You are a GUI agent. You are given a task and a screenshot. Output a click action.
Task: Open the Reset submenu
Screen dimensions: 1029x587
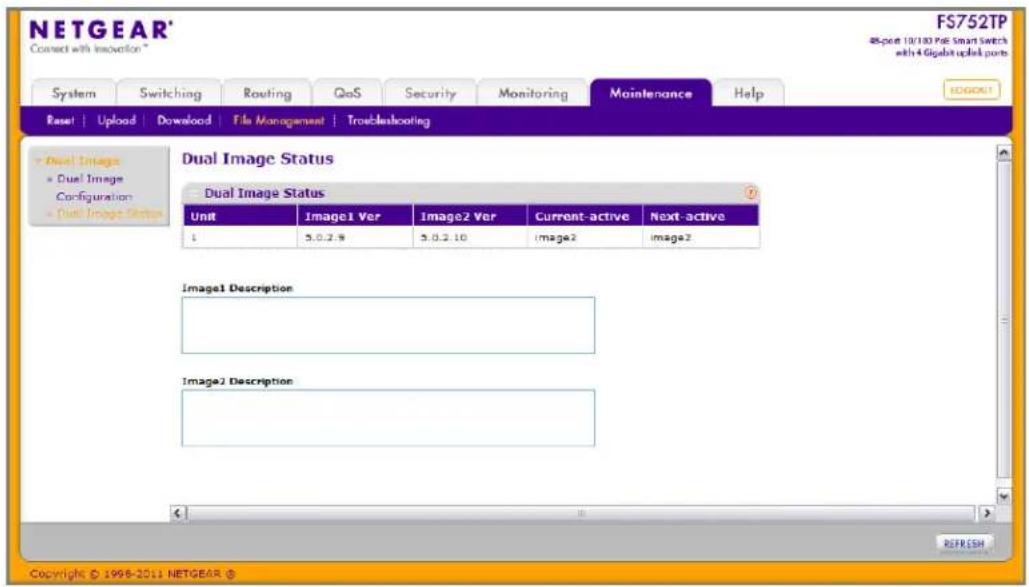tap(60, 121)
